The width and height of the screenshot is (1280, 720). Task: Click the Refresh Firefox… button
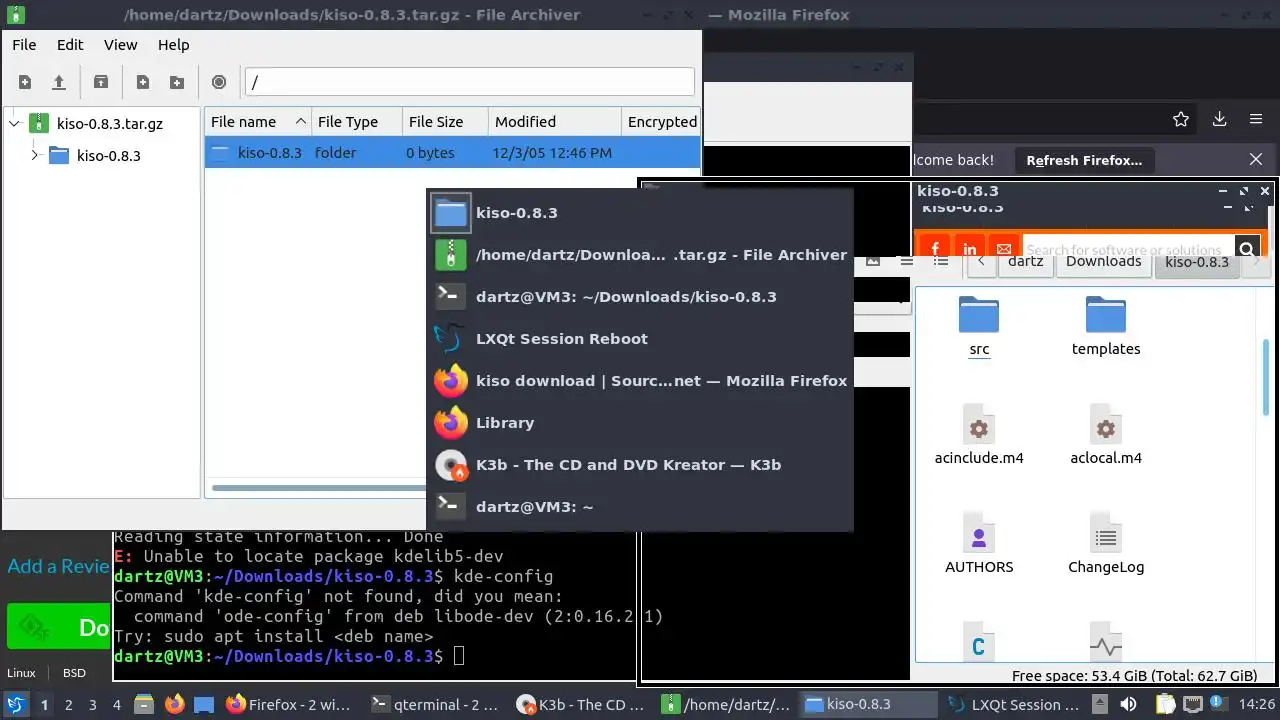1084,160
